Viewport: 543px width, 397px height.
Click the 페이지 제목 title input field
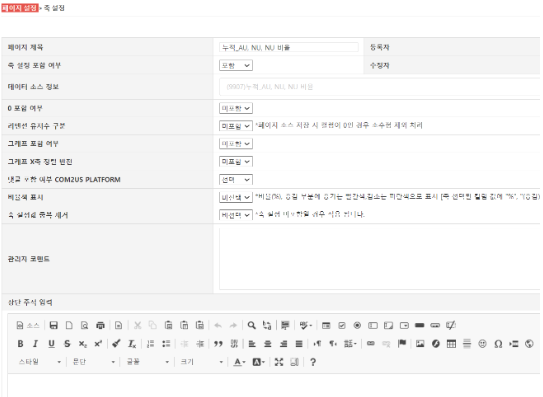click(x=289, y=47)
